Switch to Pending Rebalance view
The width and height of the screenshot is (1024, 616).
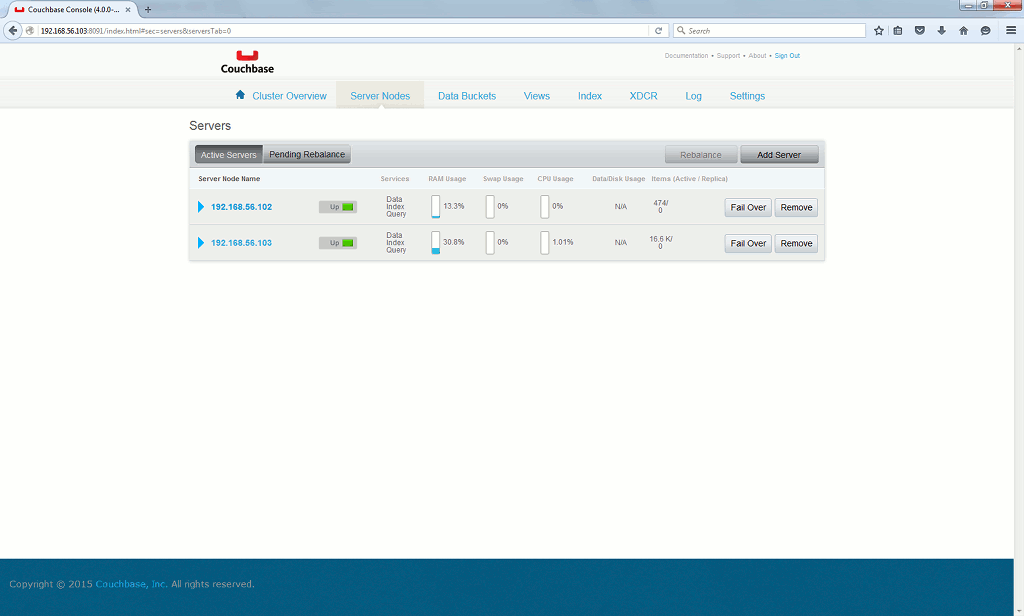pyautogui.click(x=307, y=154)
